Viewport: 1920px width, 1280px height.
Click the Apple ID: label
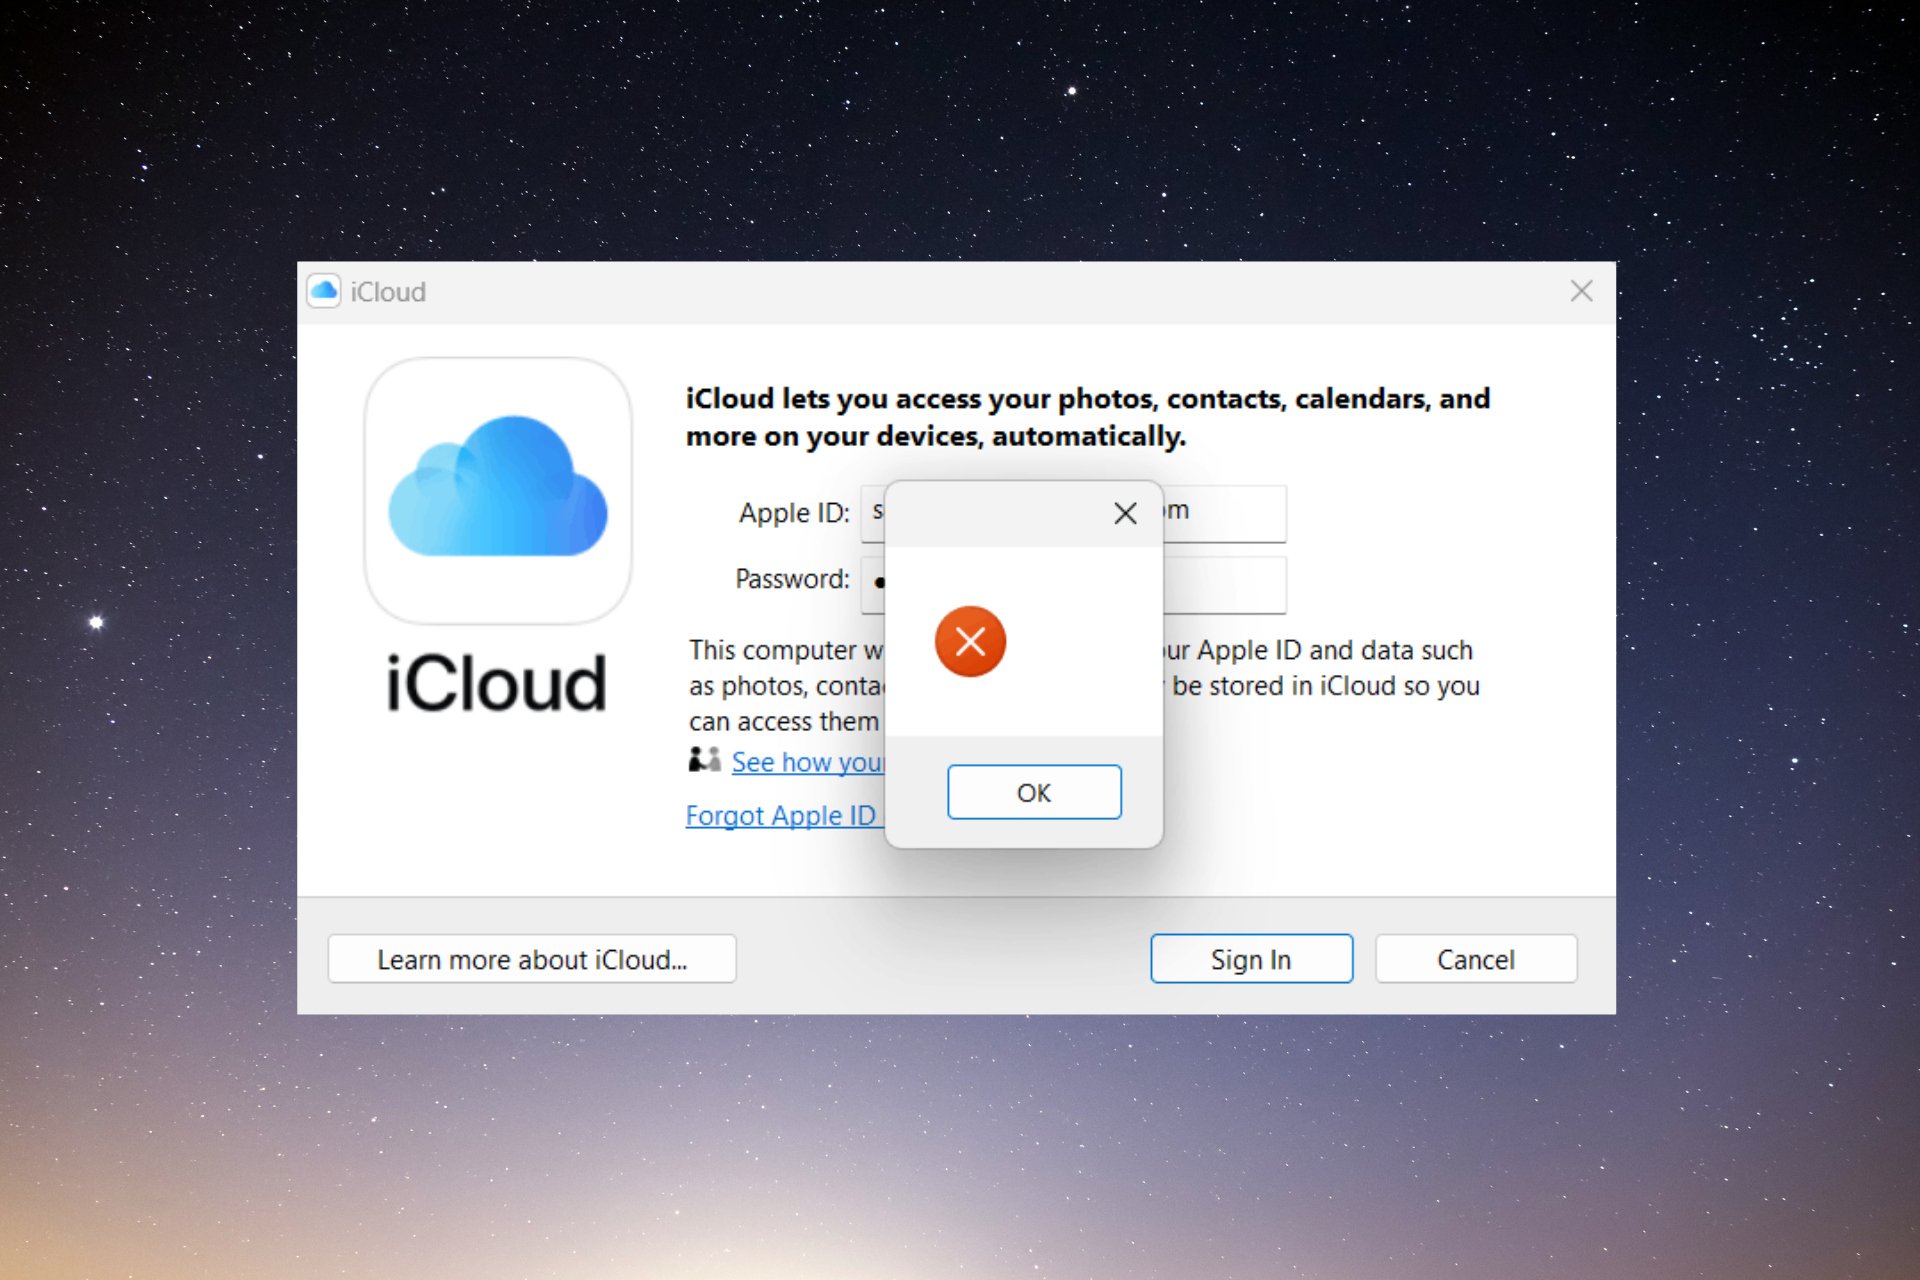coord(794,513)
